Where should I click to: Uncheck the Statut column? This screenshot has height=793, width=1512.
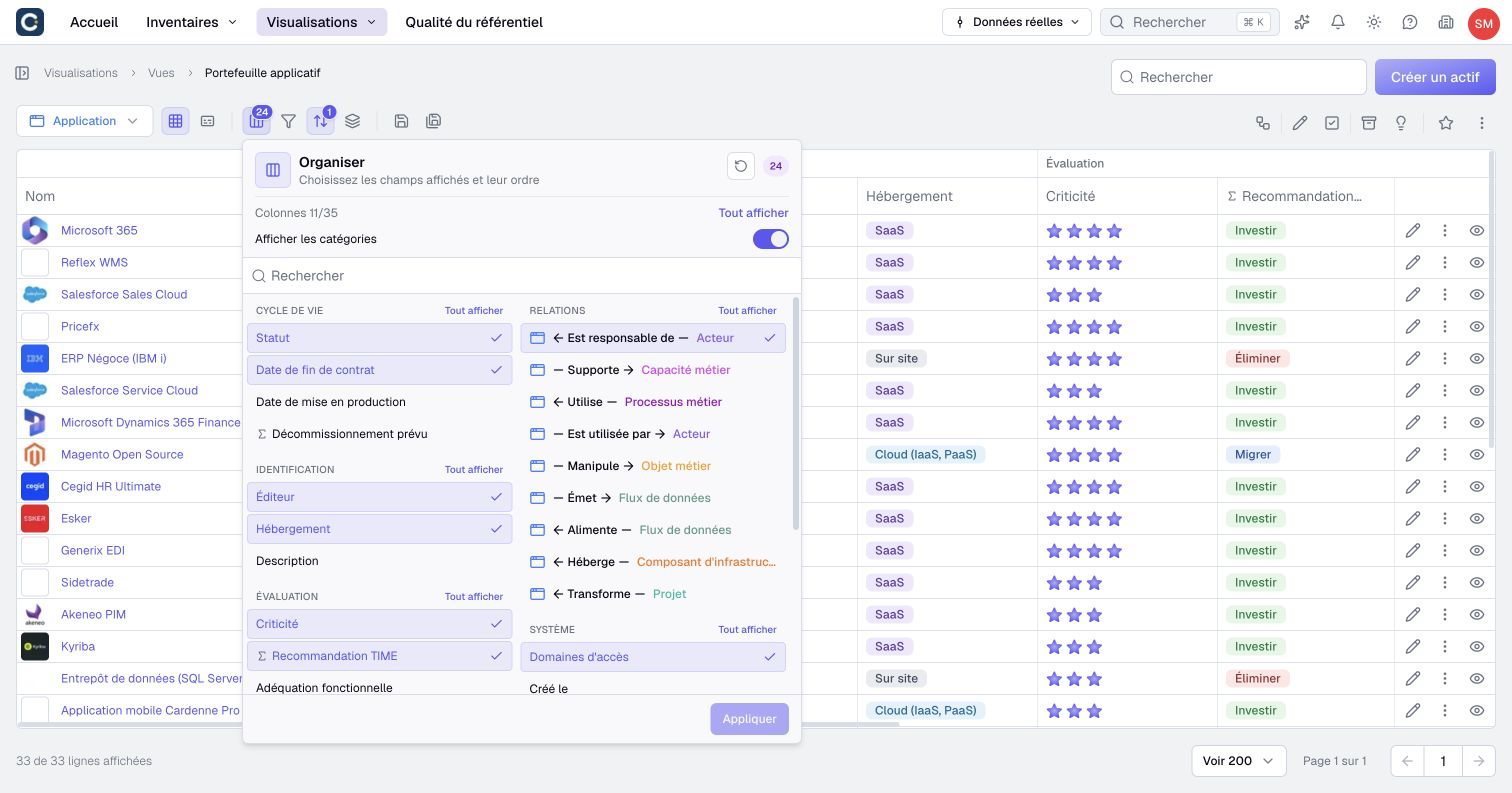(380, 338)
